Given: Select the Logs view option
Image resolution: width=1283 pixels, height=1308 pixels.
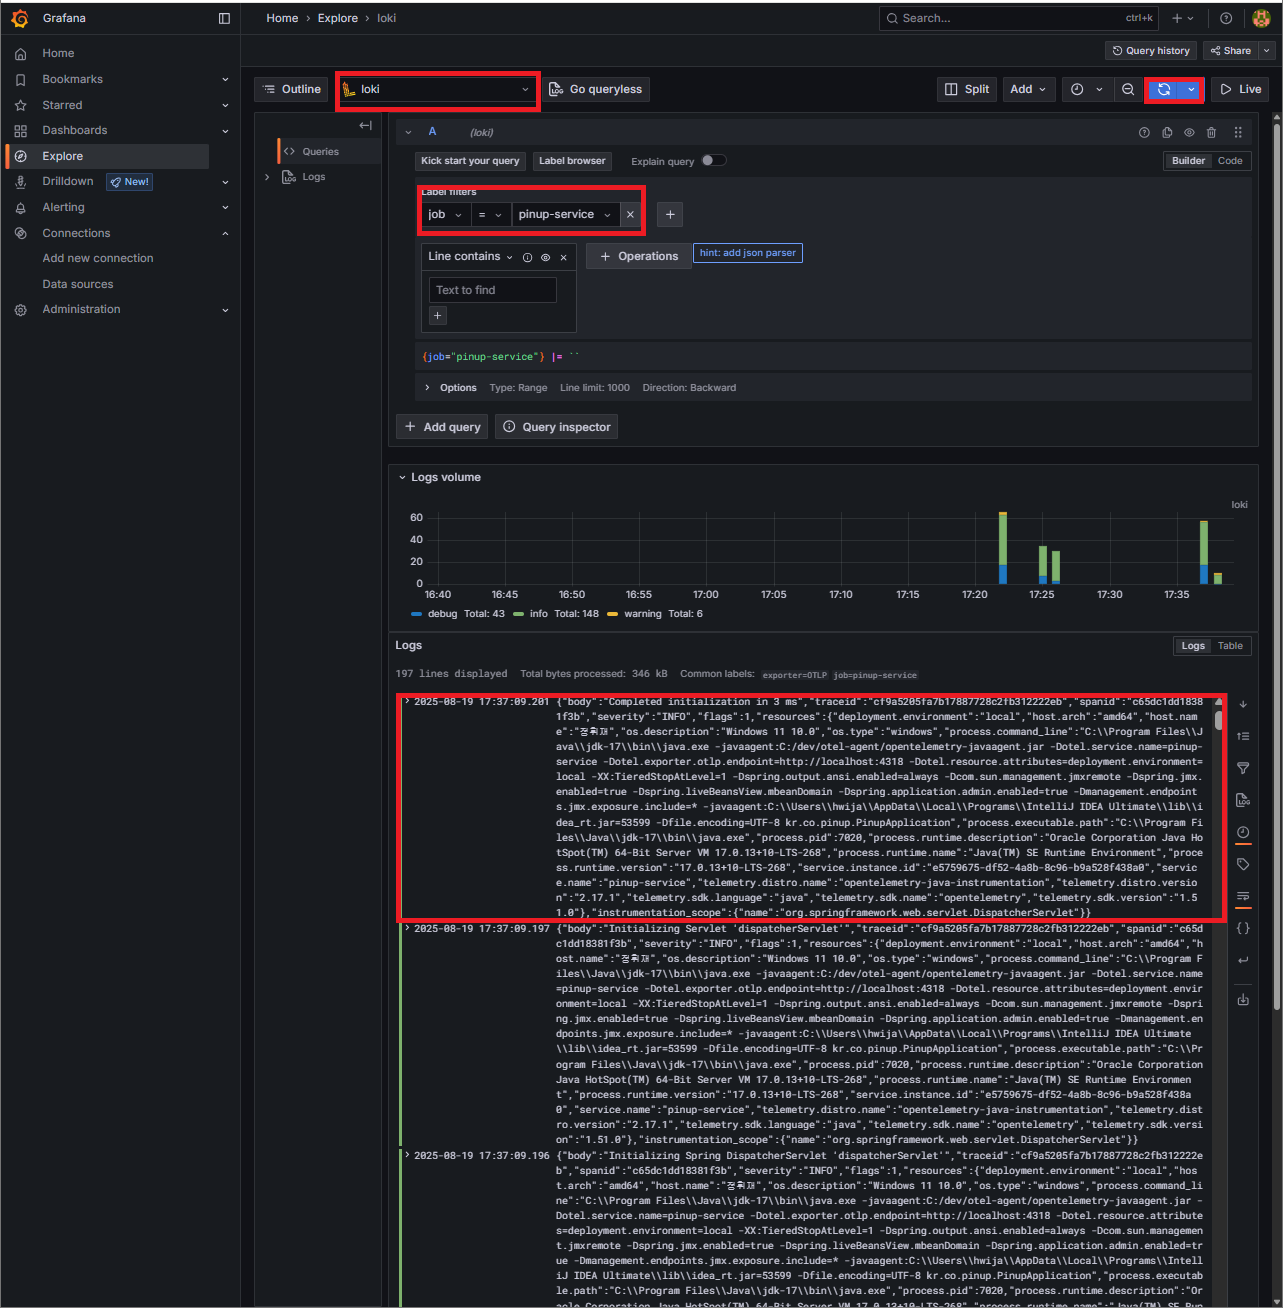Looking at the screenshot, I should [x=1193, y=646].
